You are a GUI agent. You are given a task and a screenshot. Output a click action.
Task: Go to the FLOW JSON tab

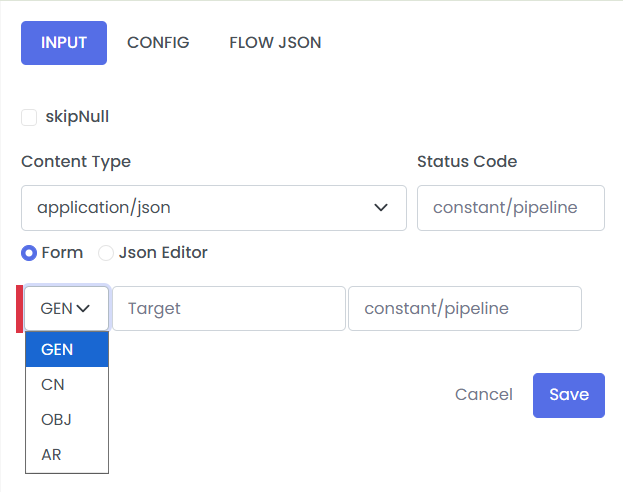pyautogui.click(x=275, y=43)
